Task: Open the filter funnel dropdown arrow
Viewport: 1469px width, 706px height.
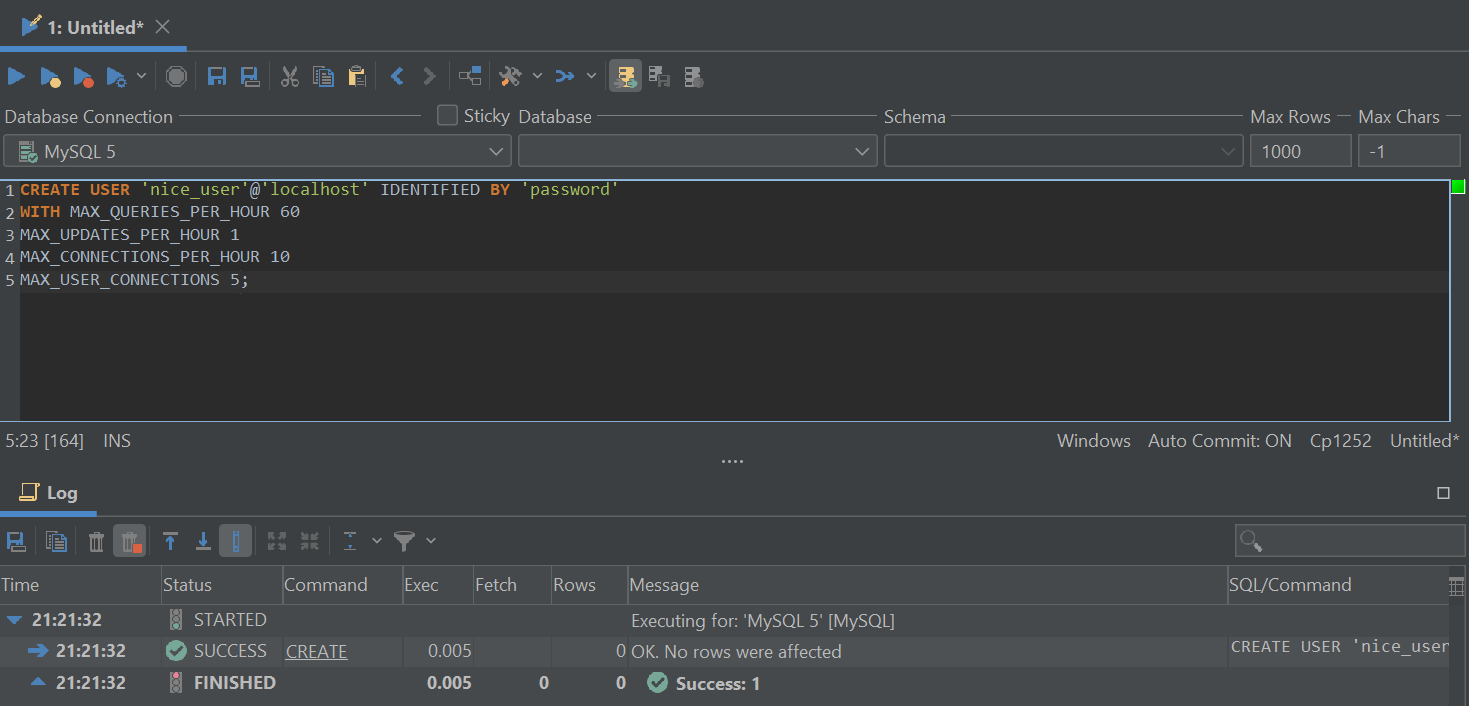Action: coord(431,541)
